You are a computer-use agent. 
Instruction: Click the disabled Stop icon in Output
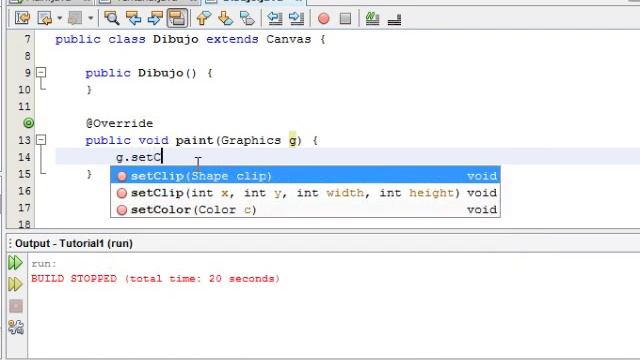tap(16, 306)
